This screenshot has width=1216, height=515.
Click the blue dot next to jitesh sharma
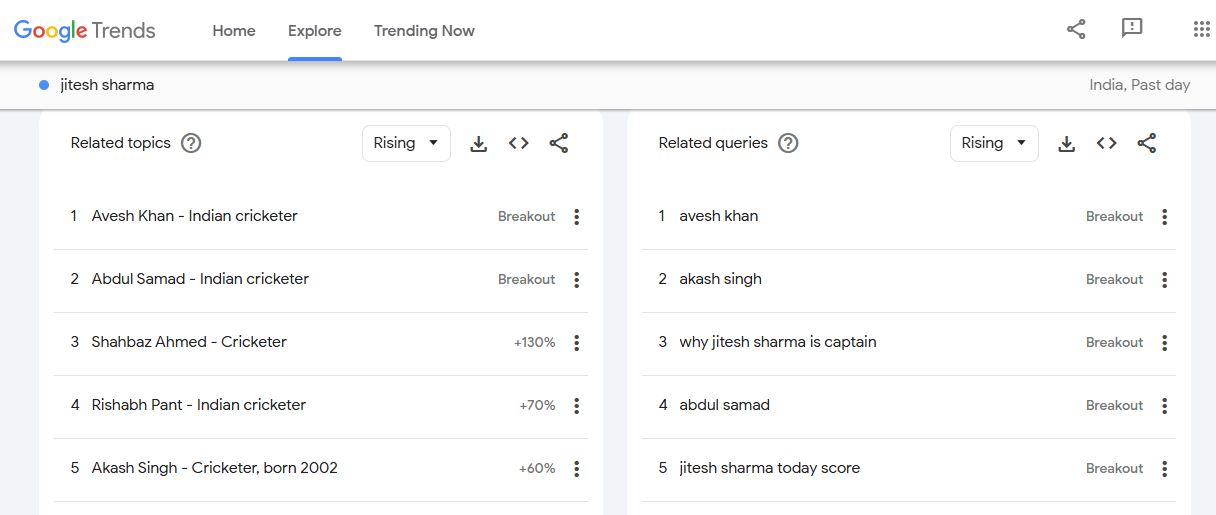pos(44,85)
